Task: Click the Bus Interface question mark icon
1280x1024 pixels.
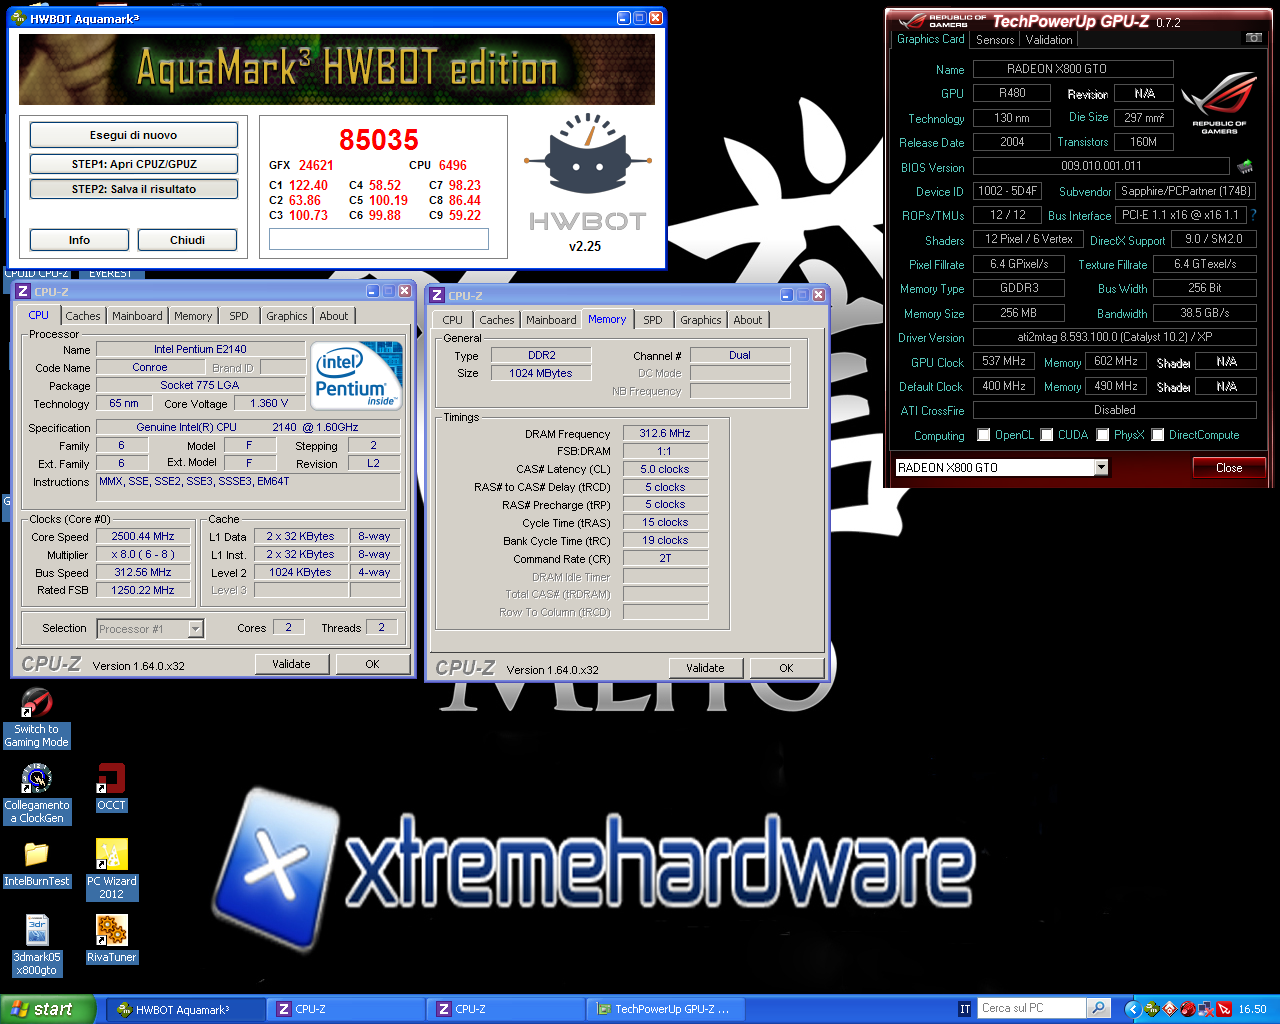Action: 1253,215
